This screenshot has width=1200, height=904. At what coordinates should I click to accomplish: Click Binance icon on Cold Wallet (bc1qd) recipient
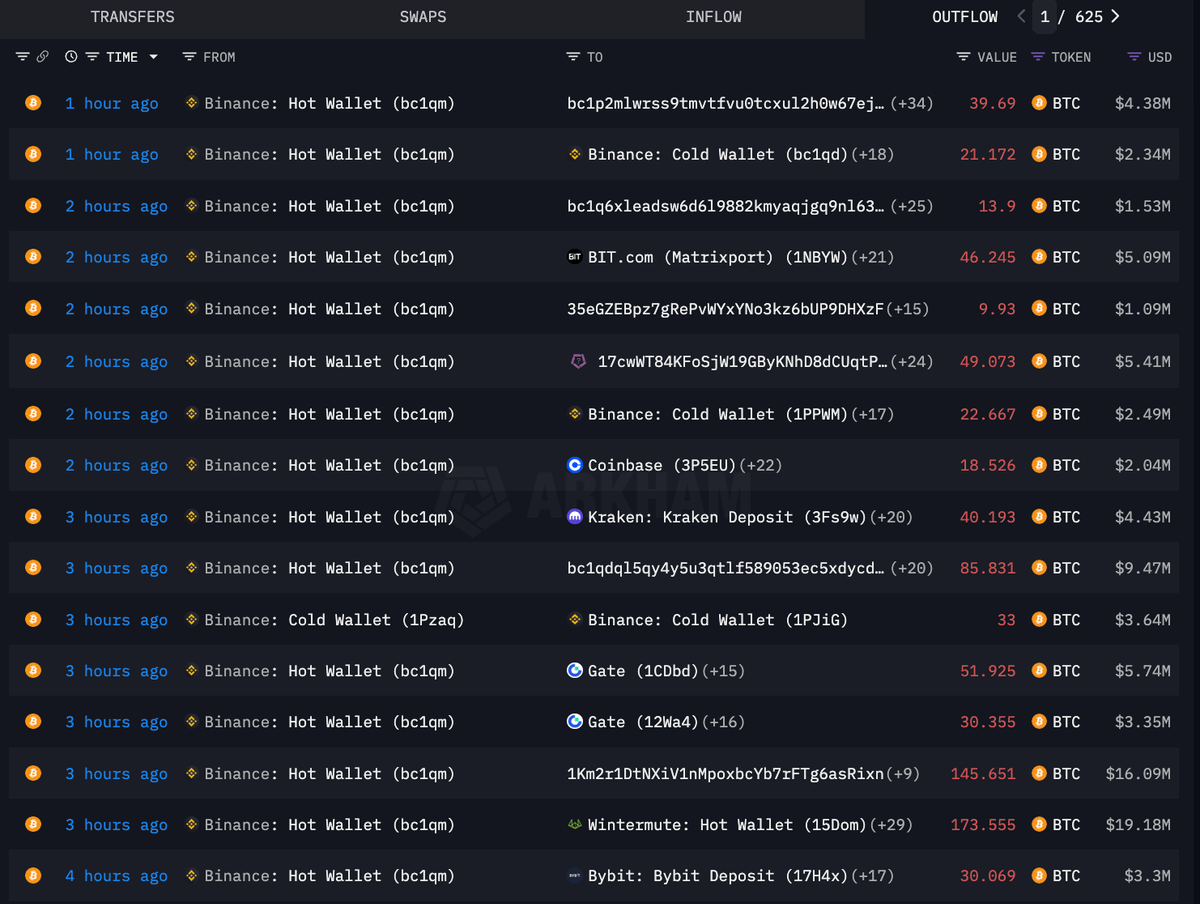pos(575,154)
